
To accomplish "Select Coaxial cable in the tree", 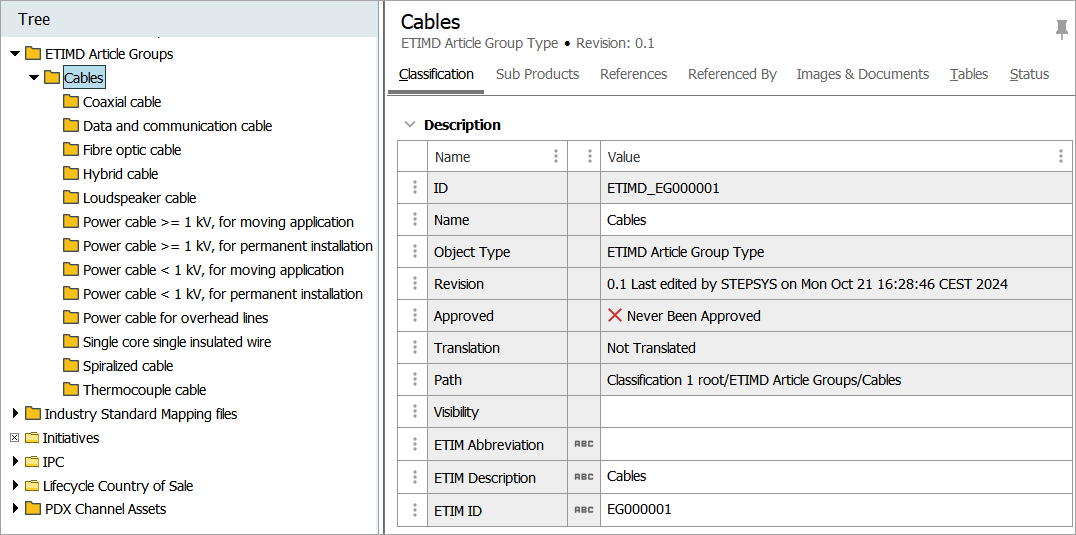I will pyautogui.click(x=121, y=102).
